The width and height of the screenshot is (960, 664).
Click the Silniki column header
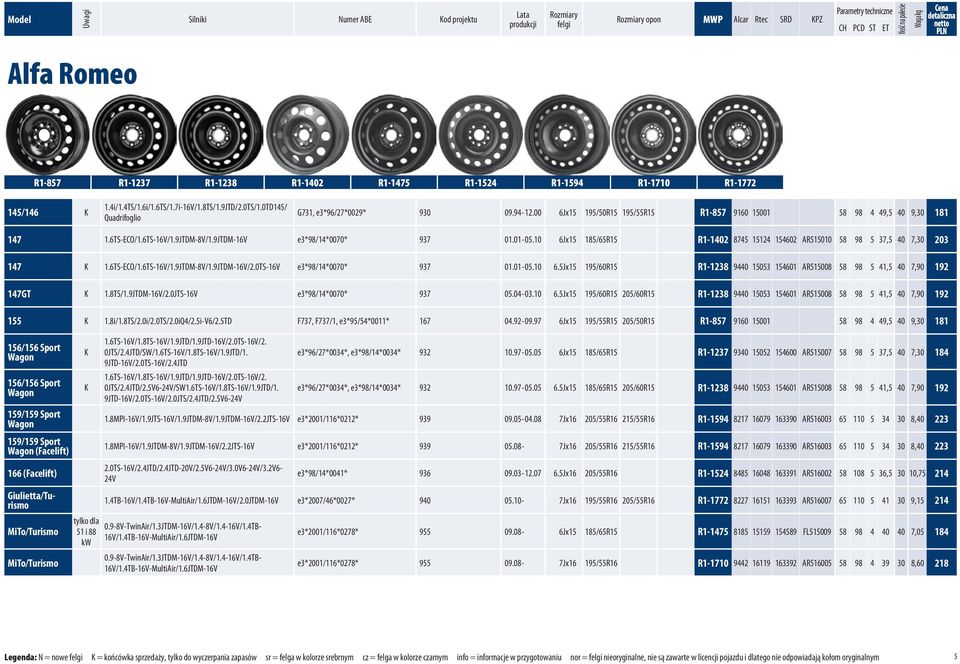click(x=197, y=19)
